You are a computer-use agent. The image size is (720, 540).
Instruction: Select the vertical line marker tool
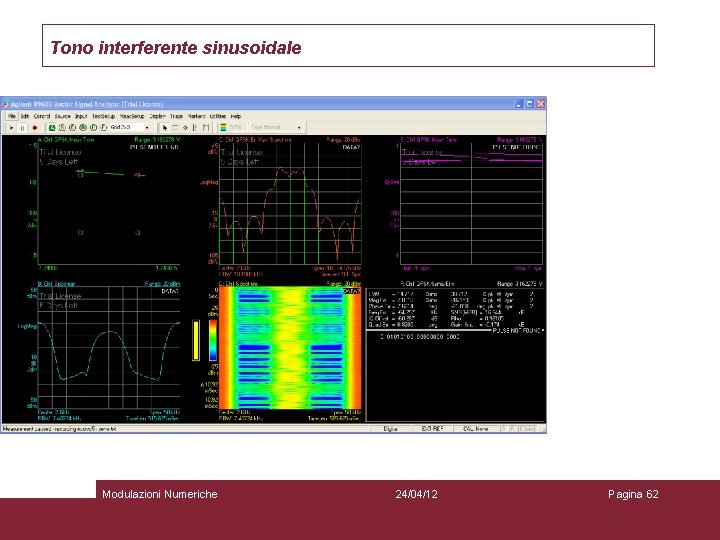click(195, 128)
